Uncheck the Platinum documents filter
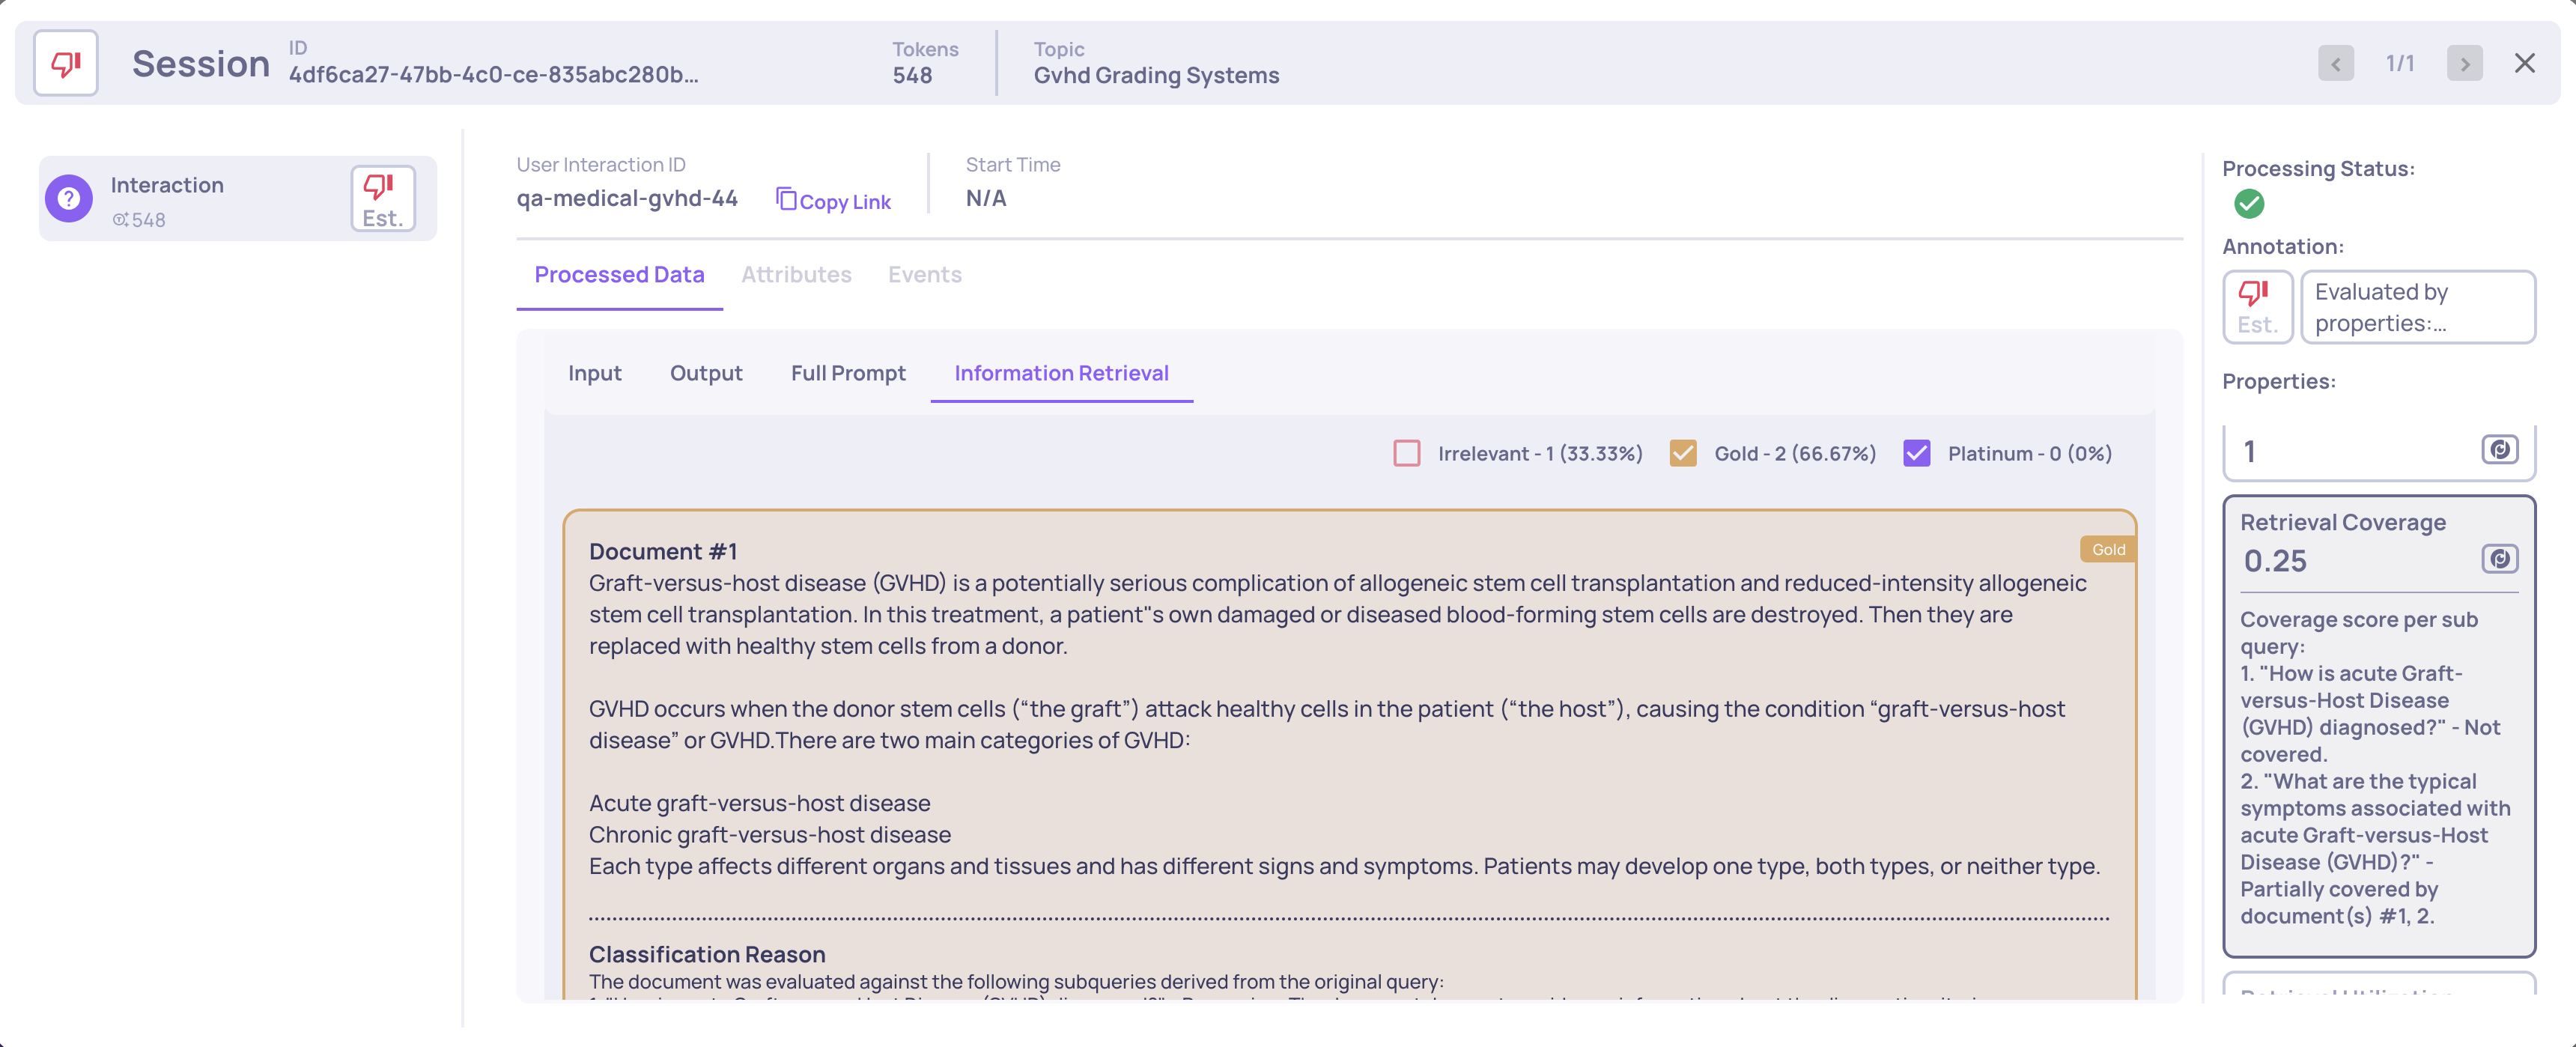2576x1047 pixels. [x=1916, y=454]
